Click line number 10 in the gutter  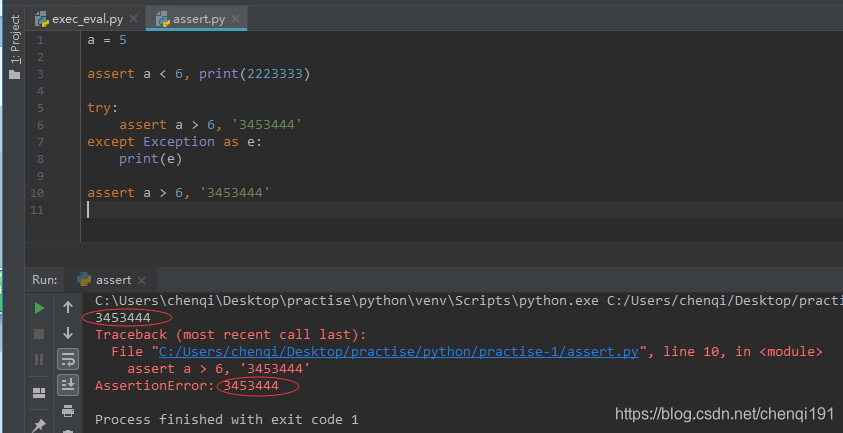click(x=37, y=193)
